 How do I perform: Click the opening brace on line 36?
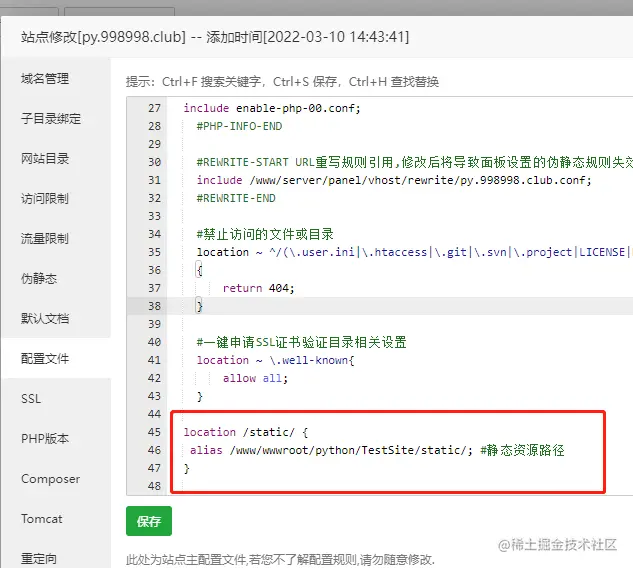[x=199, y=270]
